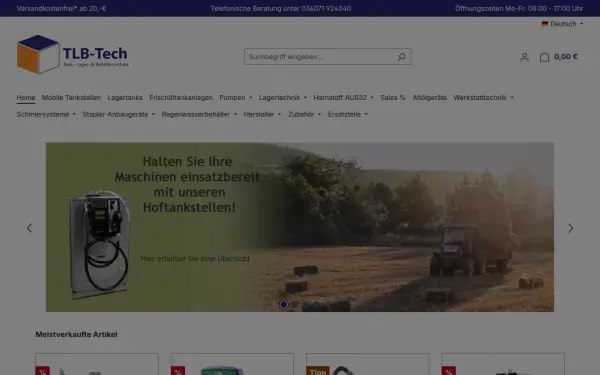Select first slider dot indicator
The height and width of the screenshot is (375, 600).
pyautogui.click(x=284, y=305)
